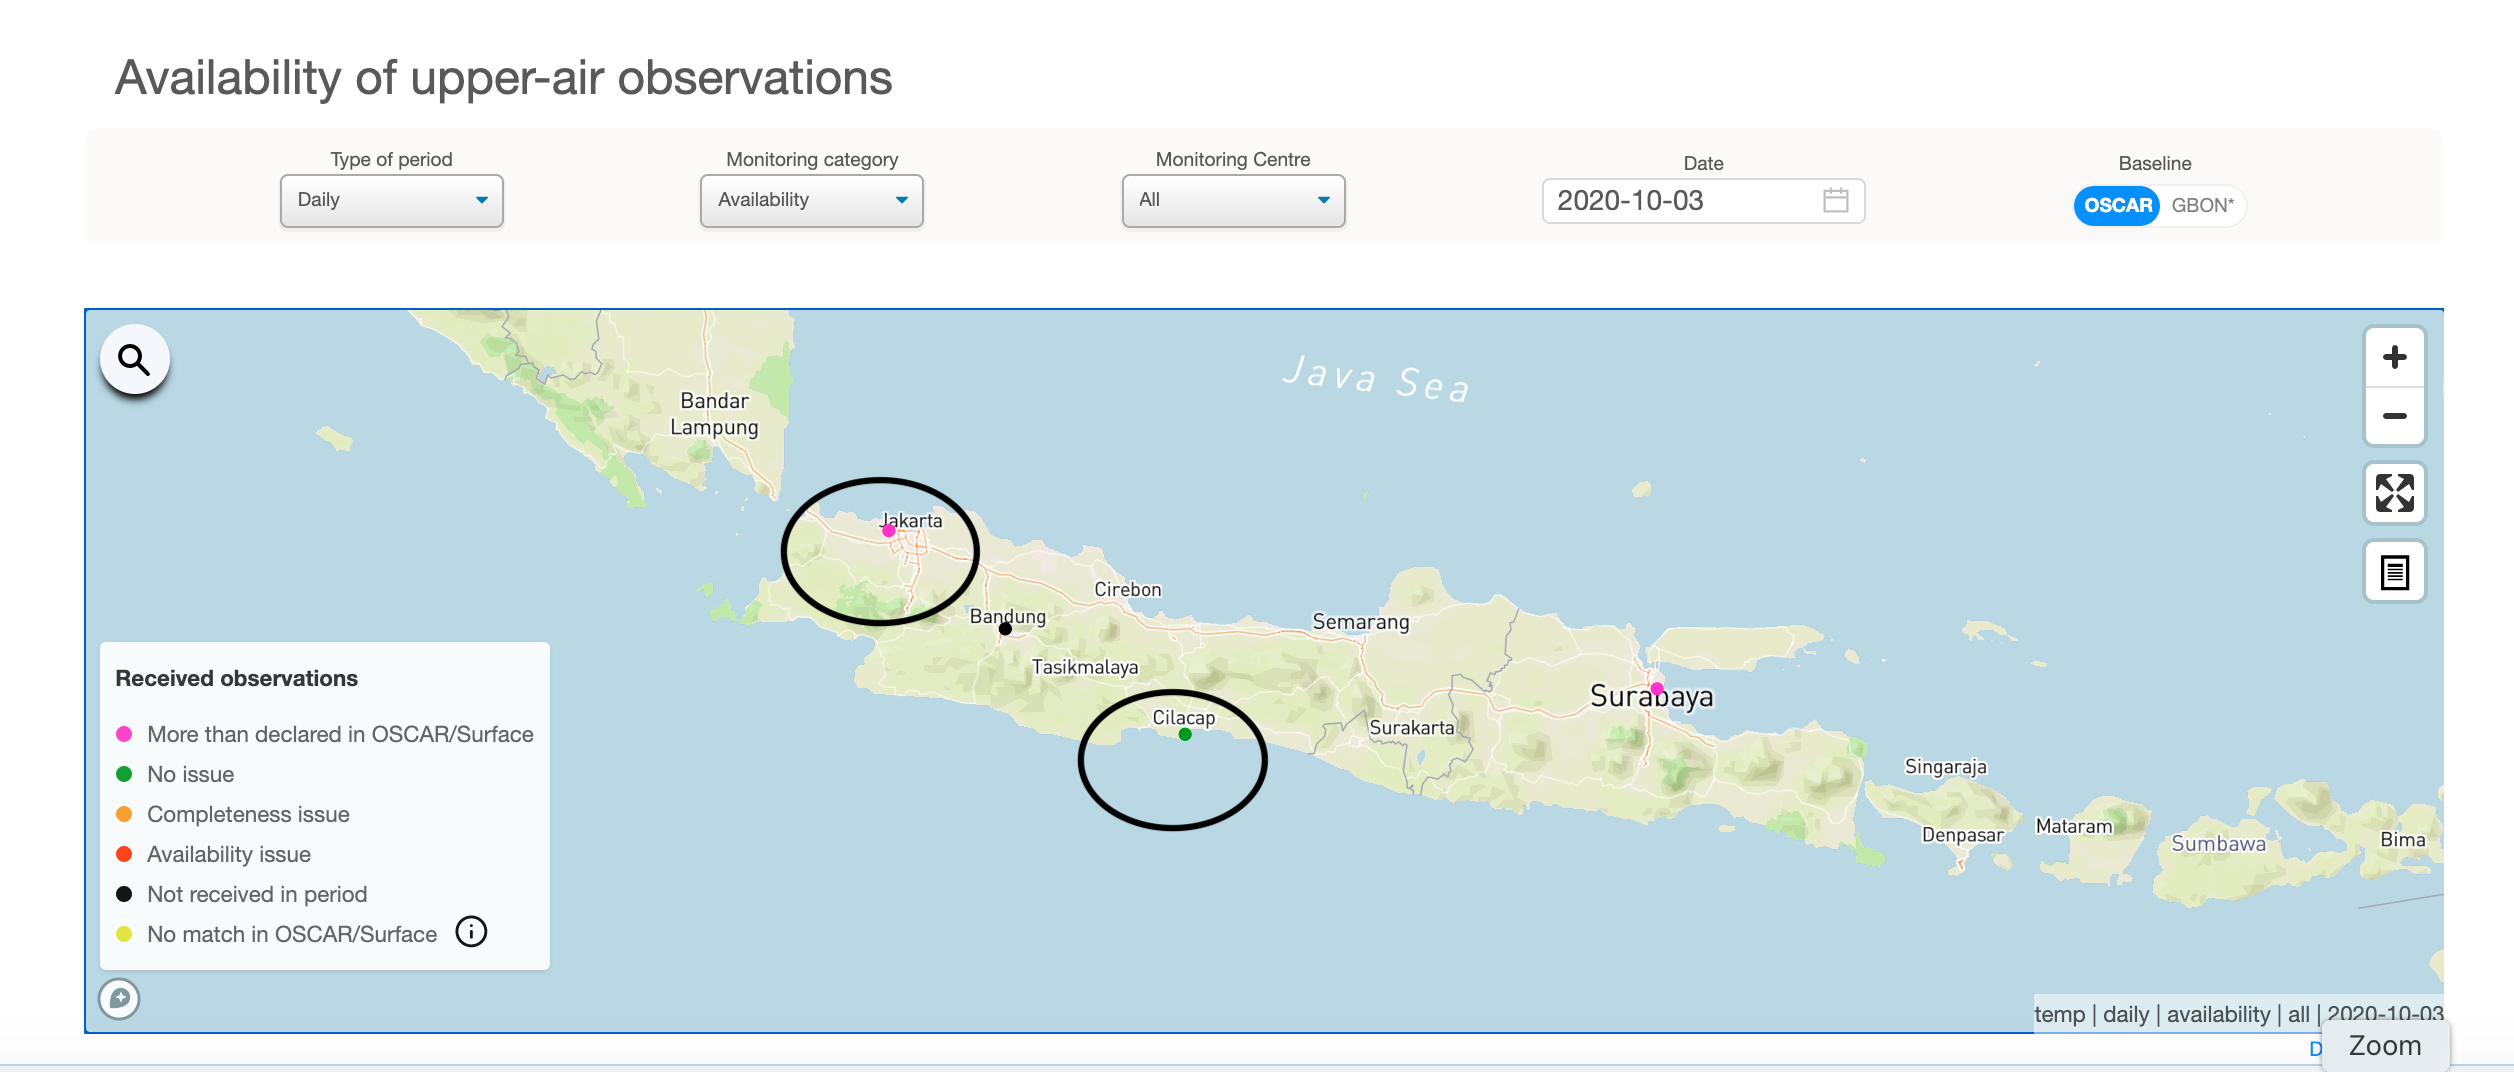Screen dimensions: 2514x1072
Task: Select the OSCAR baseline toggle
Action: click(x=2117, y=205)
